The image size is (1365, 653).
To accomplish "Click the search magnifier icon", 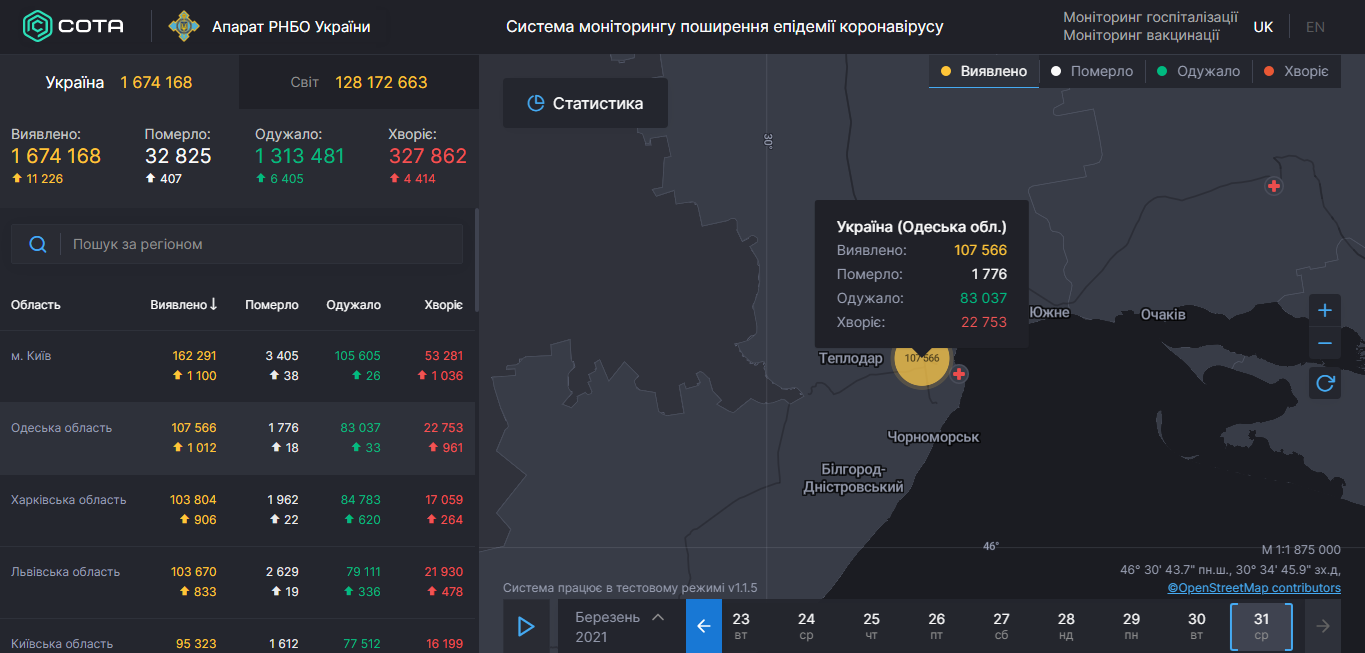I will (38, 243).
